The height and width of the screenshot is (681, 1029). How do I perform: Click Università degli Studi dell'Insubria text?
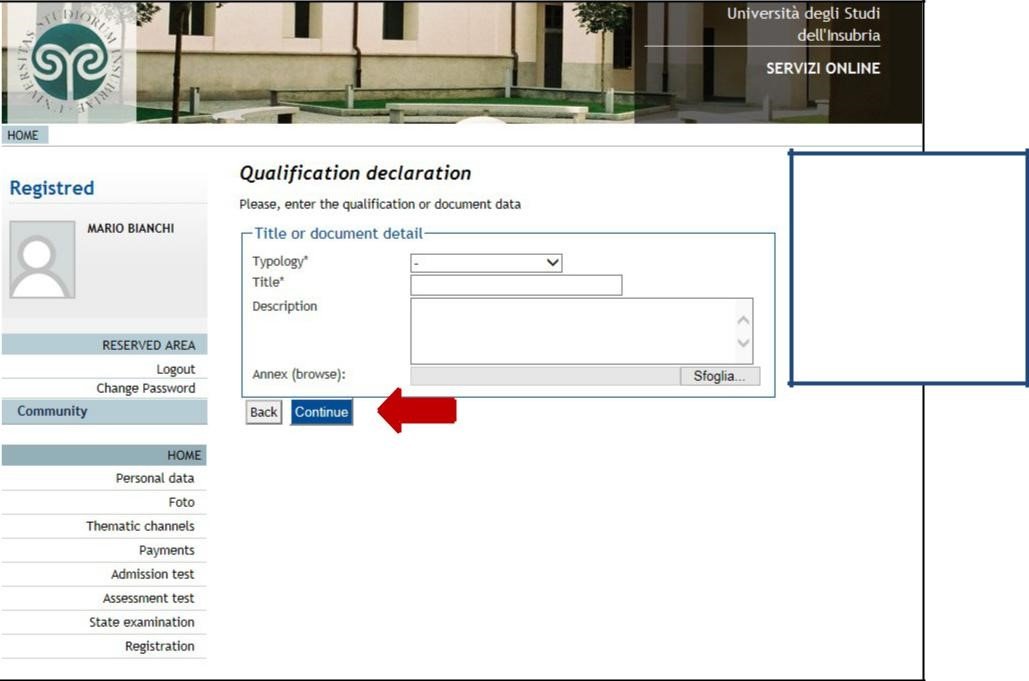pos(803,24)
